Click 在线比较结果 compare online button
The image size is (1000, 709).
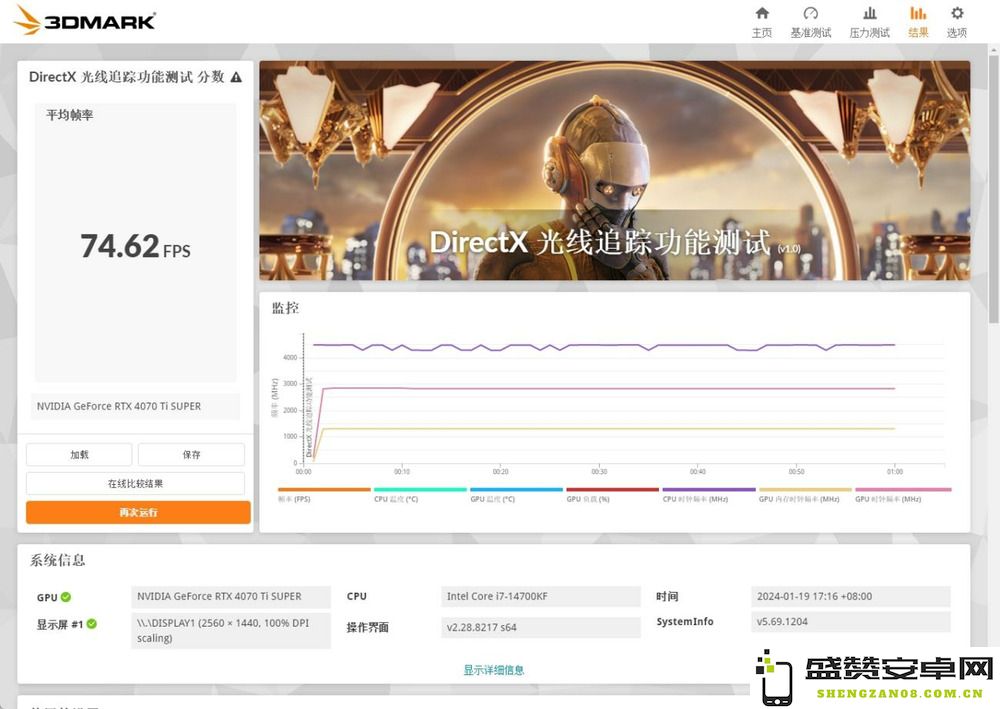click(x=135, y=483)
